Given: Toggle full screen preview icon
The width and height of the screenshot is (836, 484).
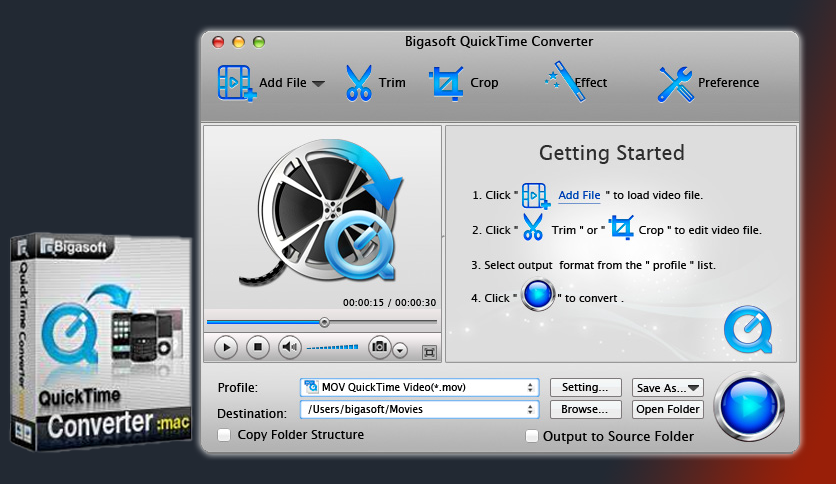Looking at the screenshot, I should click(429, 352).
